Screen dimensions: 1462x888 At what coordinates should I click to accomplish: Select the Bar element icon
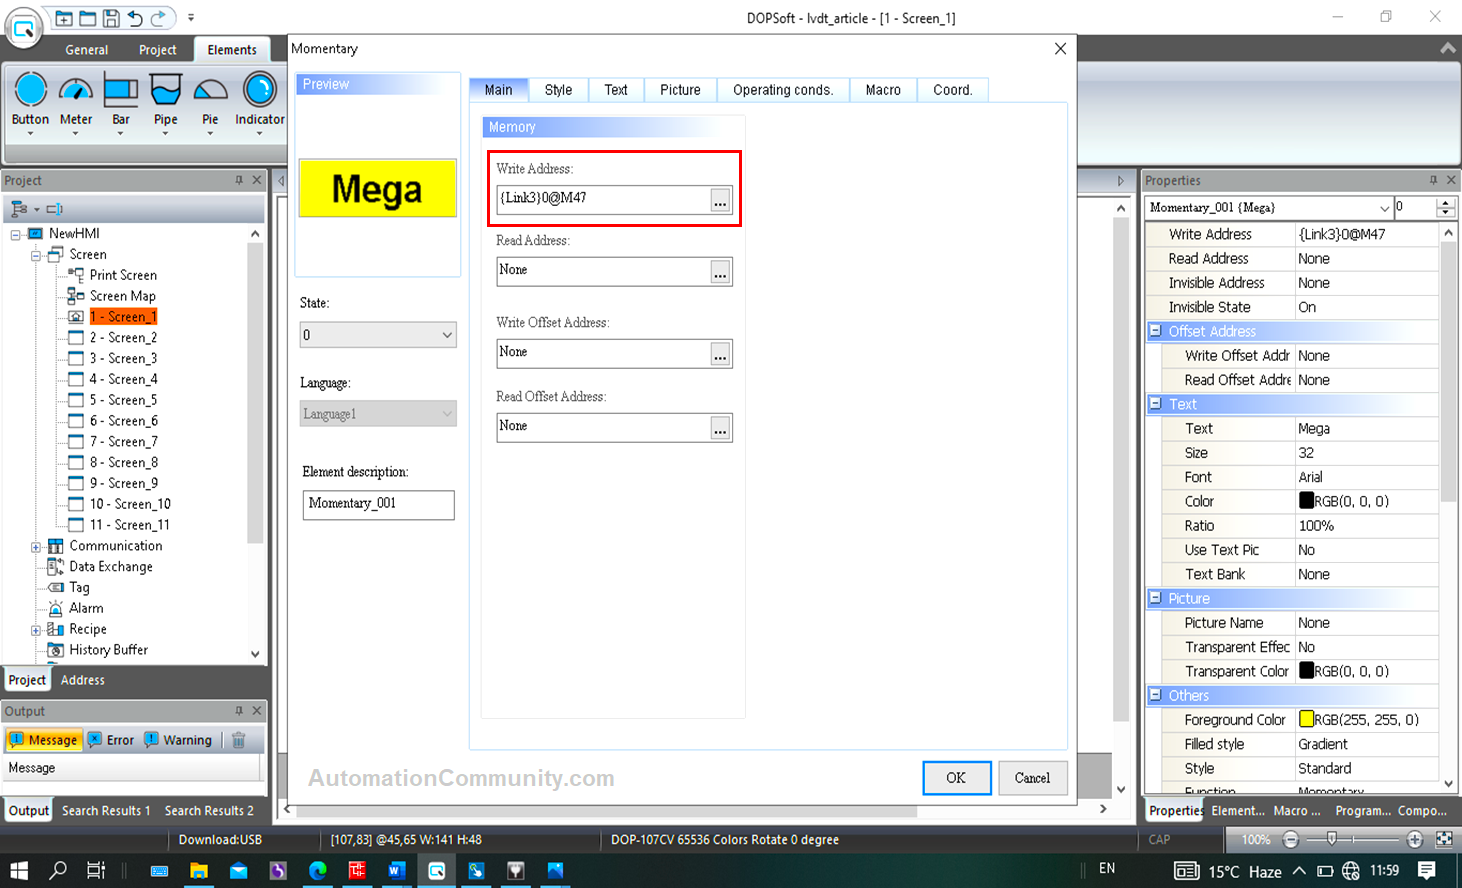[x=121, y=91]
